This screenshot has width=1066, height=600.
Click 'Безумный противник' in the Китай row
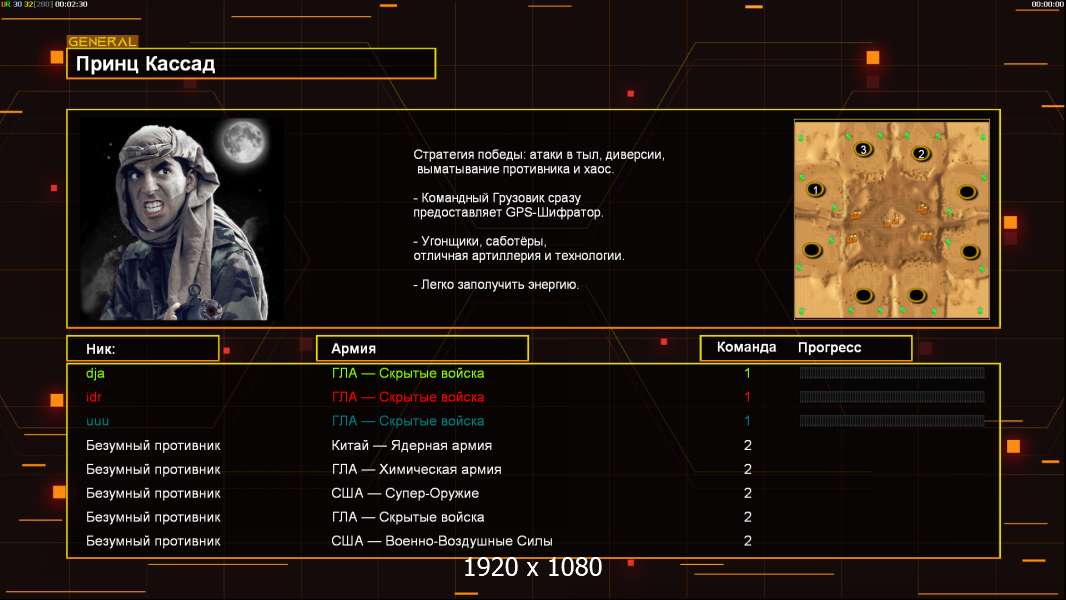point(153,446)
